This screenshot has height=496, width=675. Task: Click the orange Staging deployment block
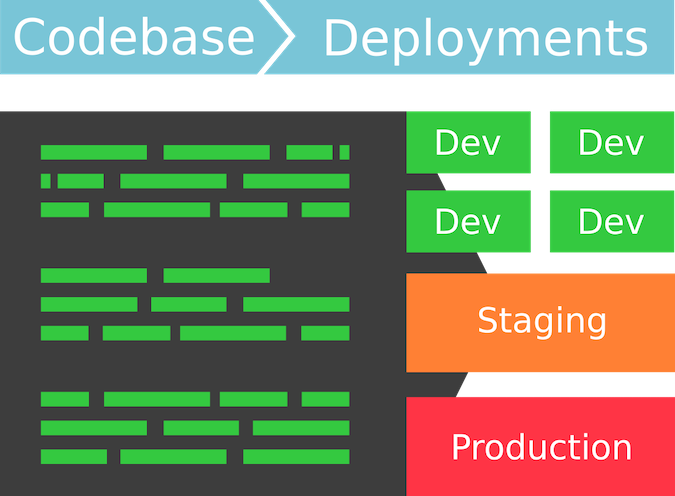click(540, 322)
